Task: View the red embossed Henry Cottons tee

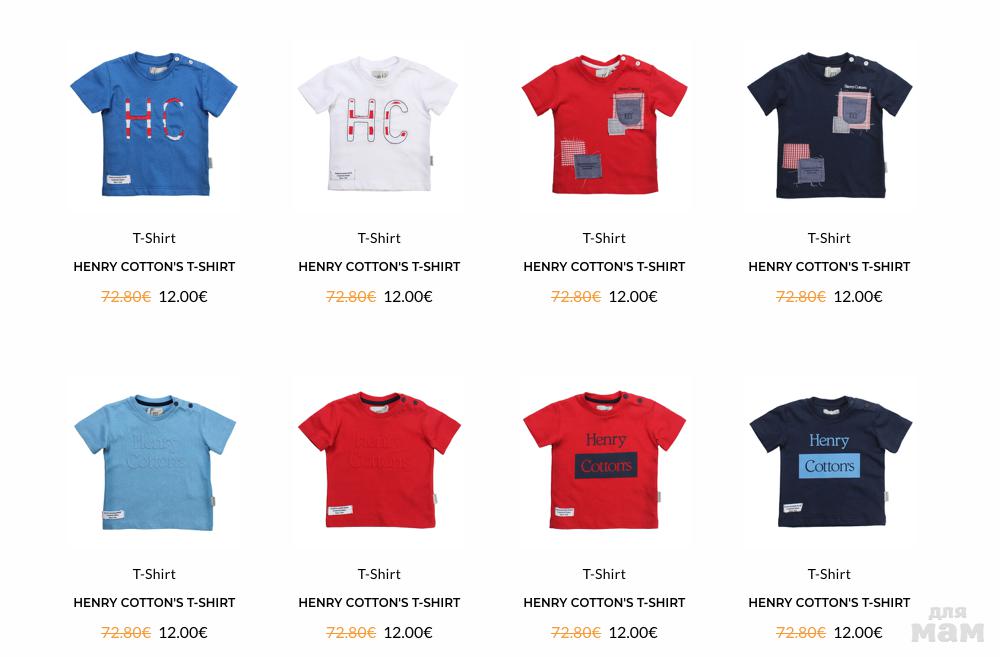Action: [379, 460]
